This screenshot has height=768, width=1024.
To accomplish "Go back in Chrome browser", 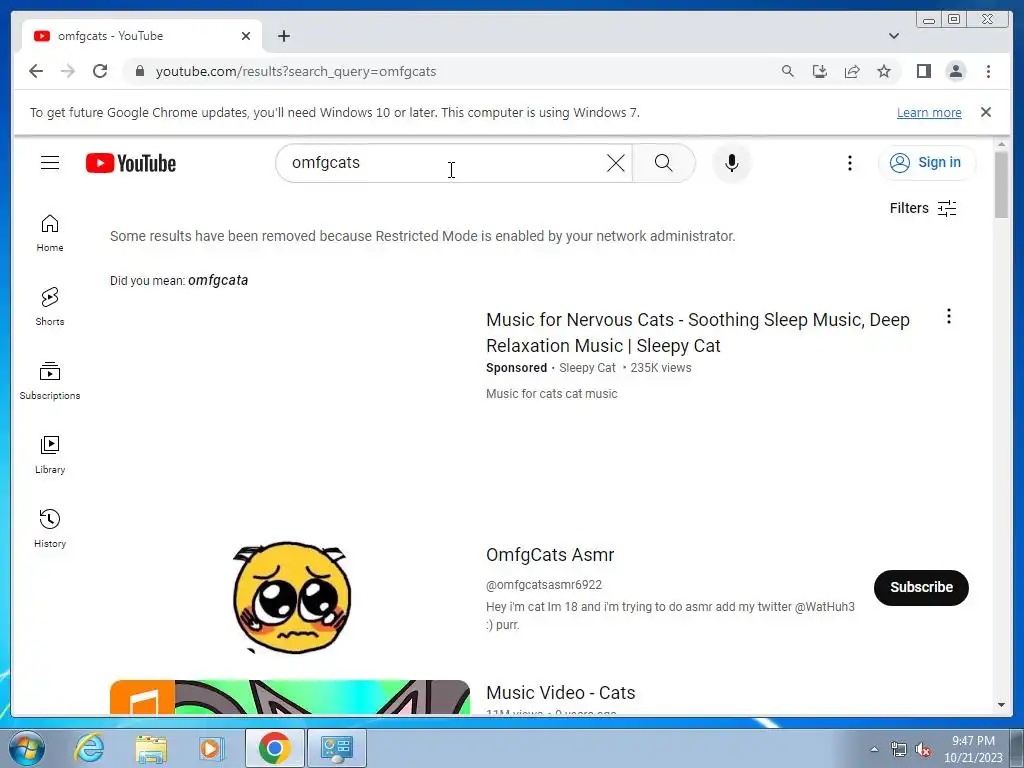I will point(36,71).
